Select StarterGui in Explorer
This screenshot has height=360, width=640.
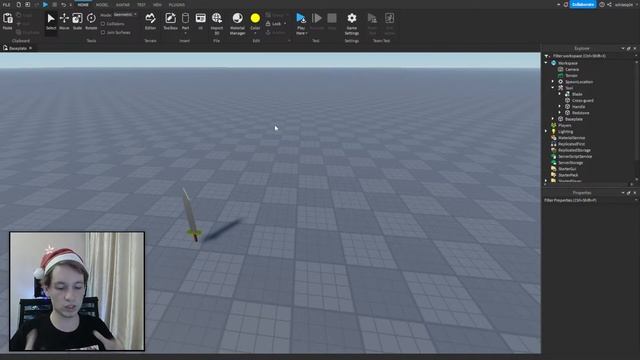coord(567,169)
